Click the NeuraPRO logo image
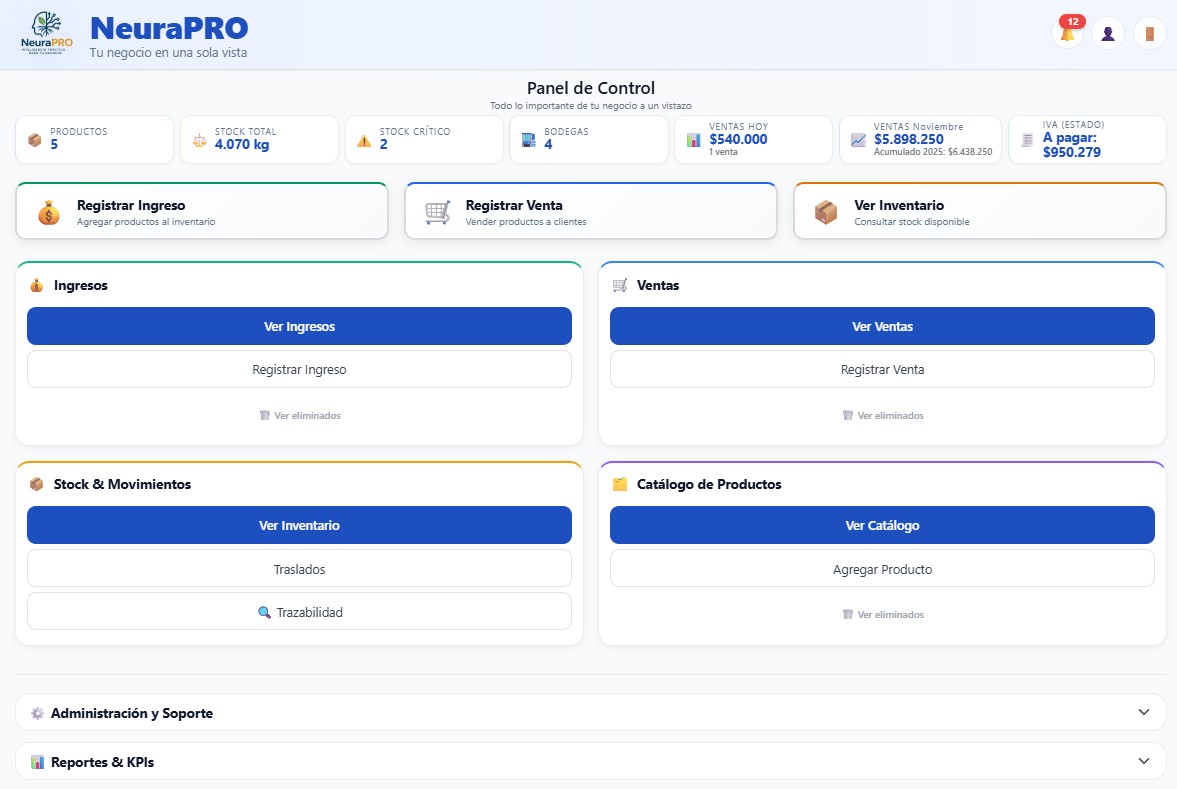 [46, 34]
